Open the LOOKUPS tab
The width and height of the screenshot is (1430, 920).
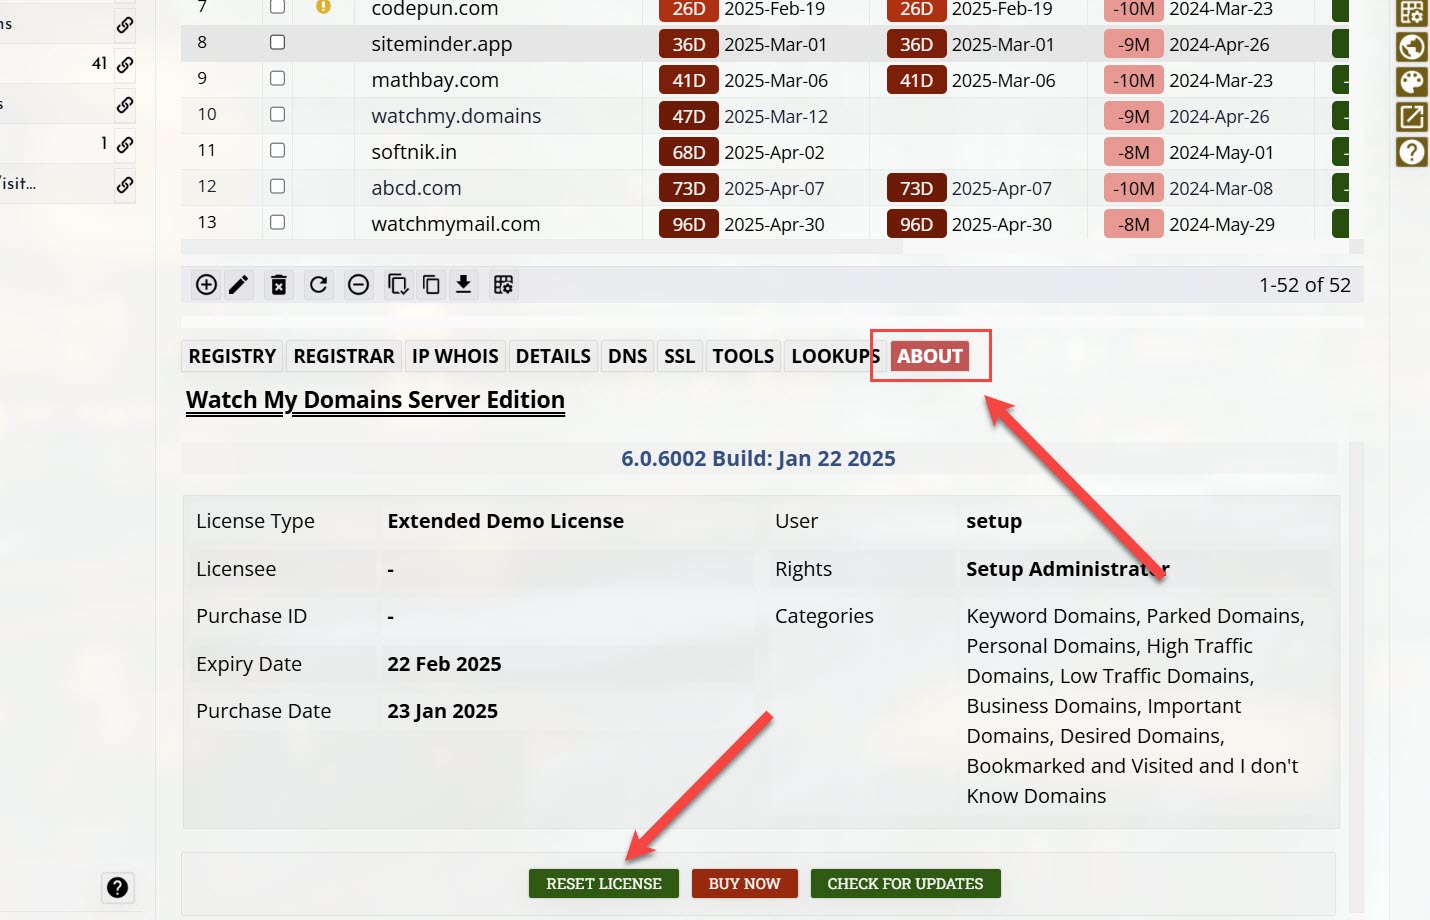point(835,356)
